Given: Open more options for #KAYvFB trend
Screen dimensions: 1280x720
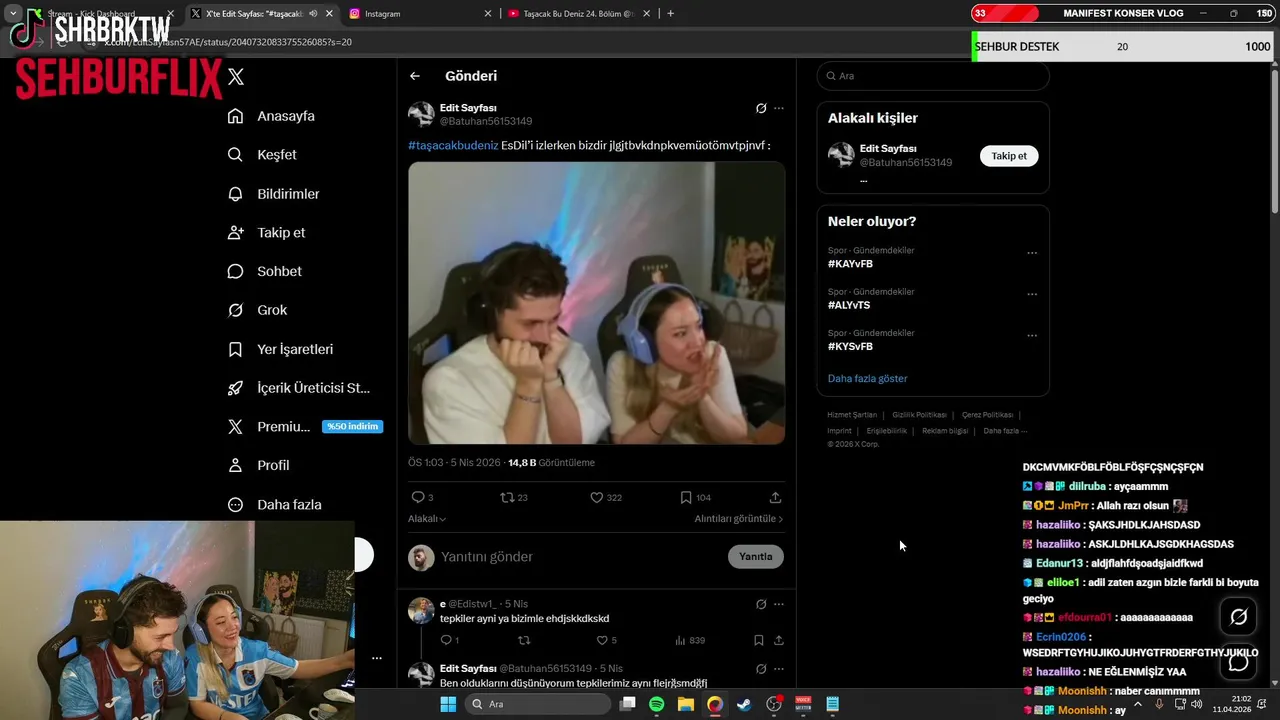Looking at the screenshot, I should (x=1032, y=253).
